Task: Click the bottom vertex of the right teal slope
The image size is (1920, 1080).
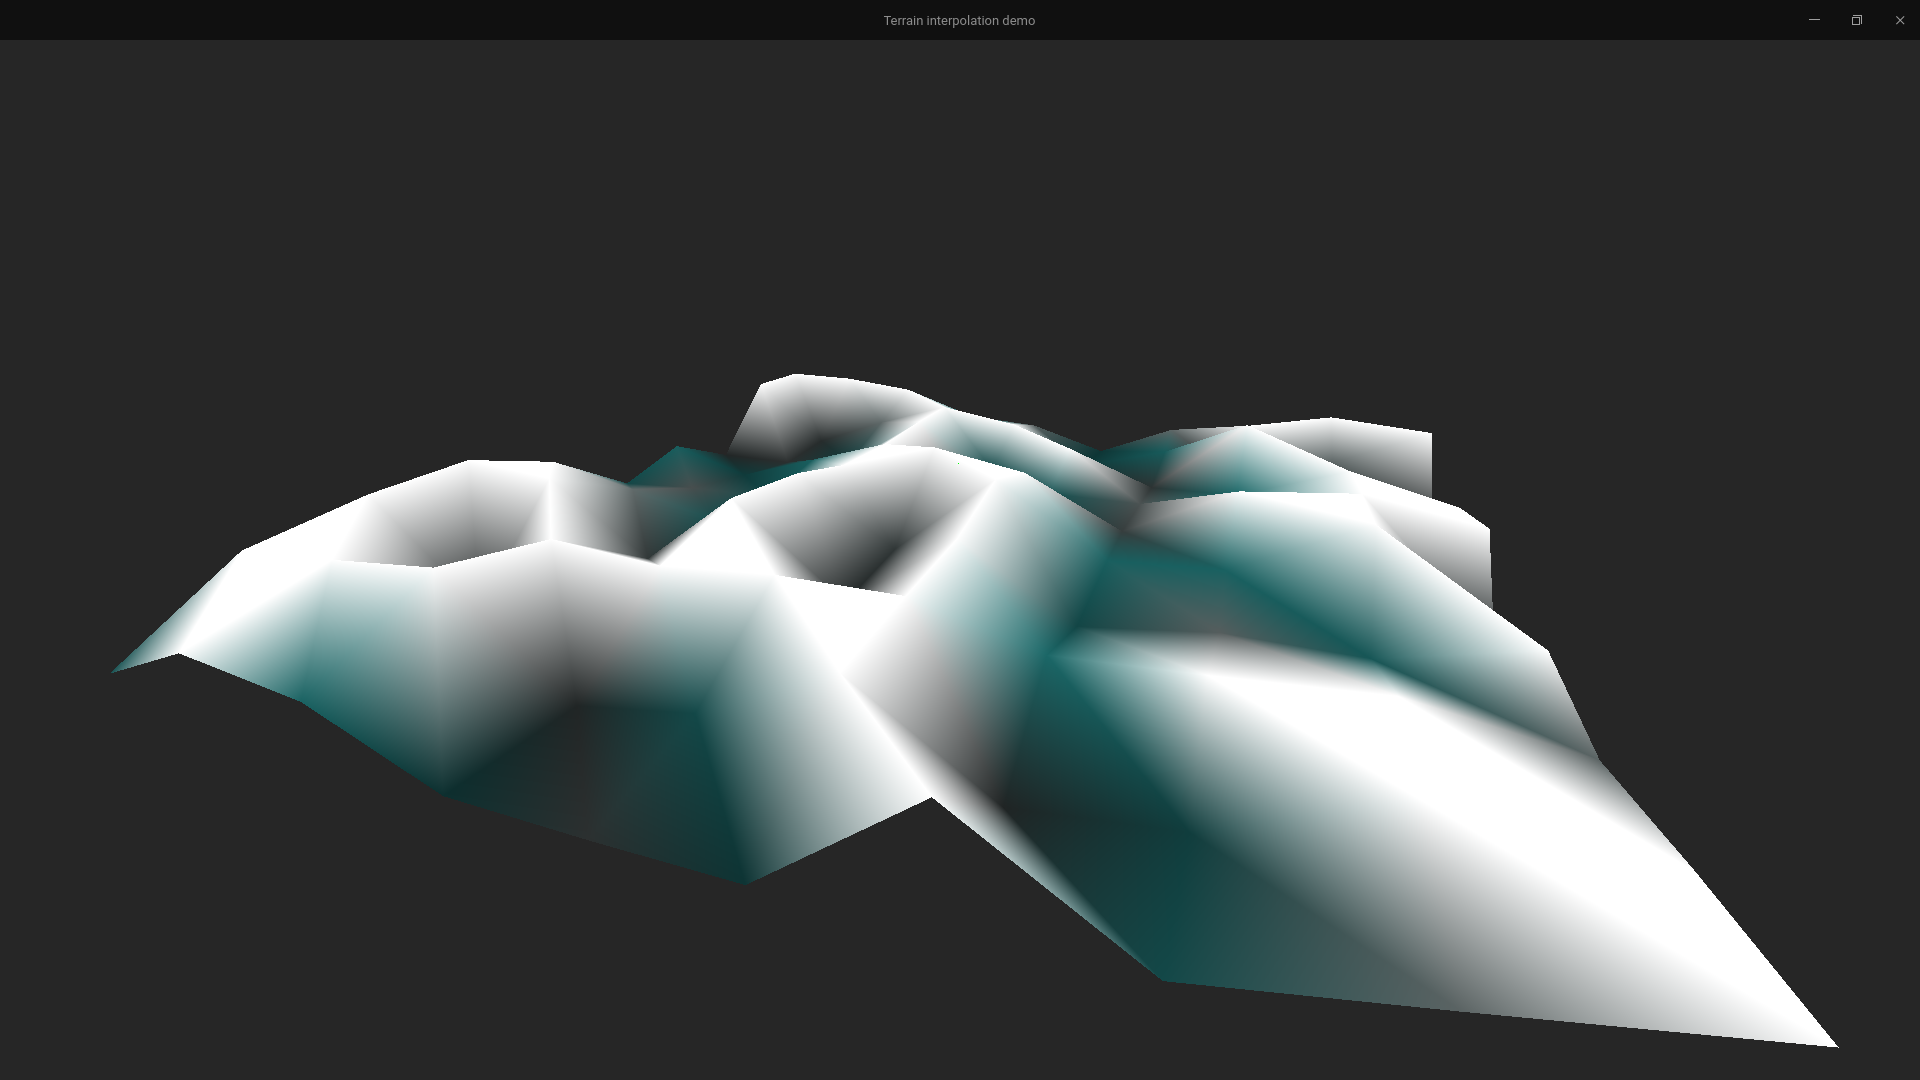Action: [x=1163, y=980]
